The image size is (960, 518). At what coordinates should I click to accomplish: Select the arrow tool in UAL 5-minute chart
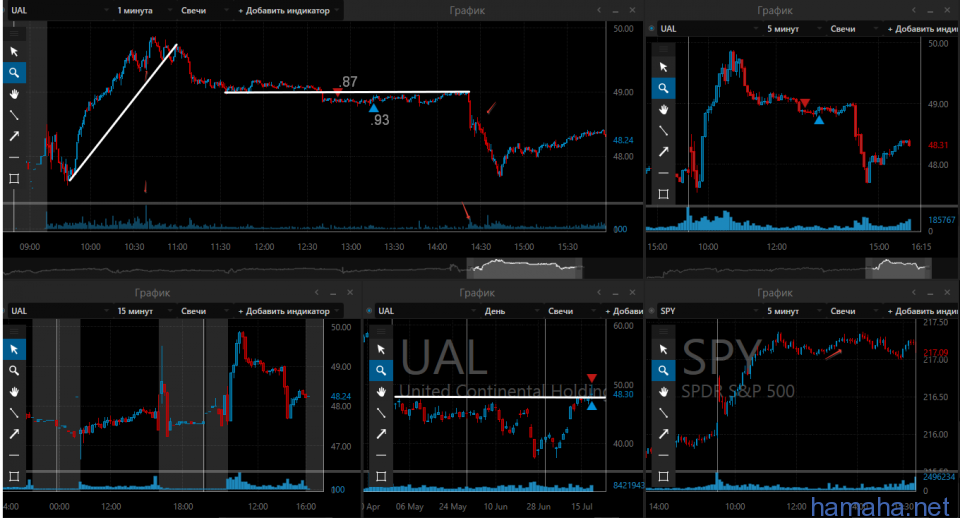663,152
